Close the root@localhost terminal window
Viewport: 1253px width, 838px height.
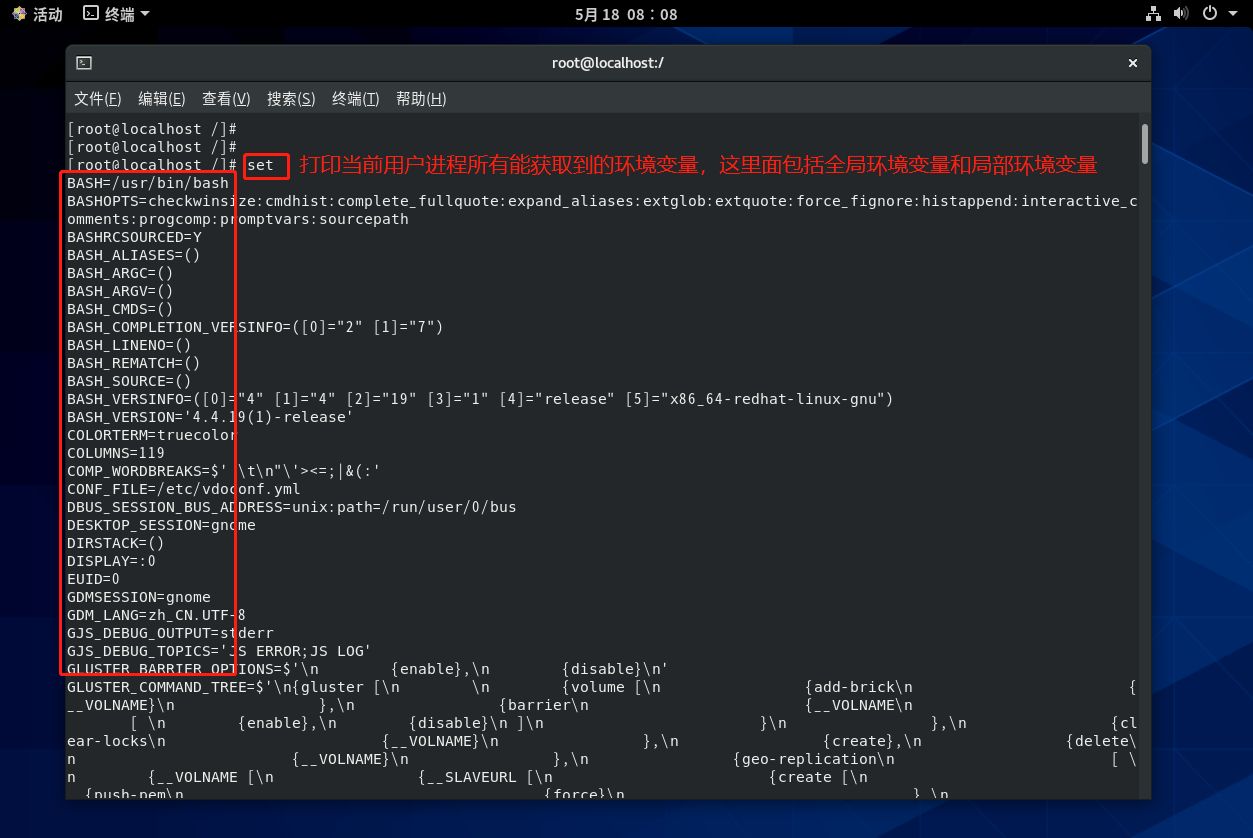[1133, 63]
